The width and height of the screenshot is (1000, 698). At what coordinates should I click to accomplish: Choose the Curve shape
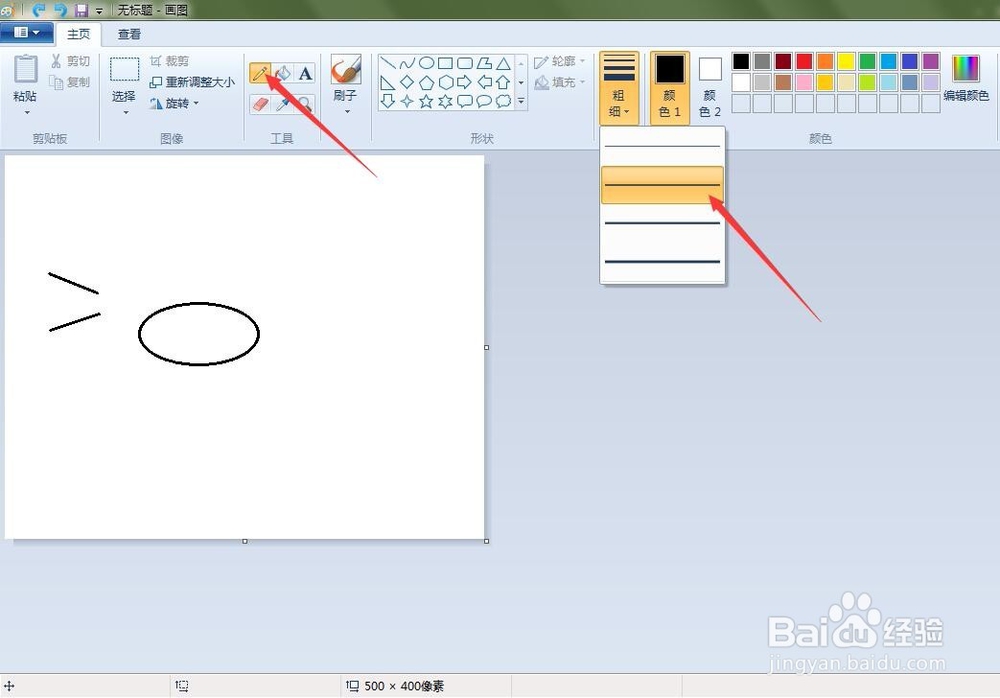407,63
